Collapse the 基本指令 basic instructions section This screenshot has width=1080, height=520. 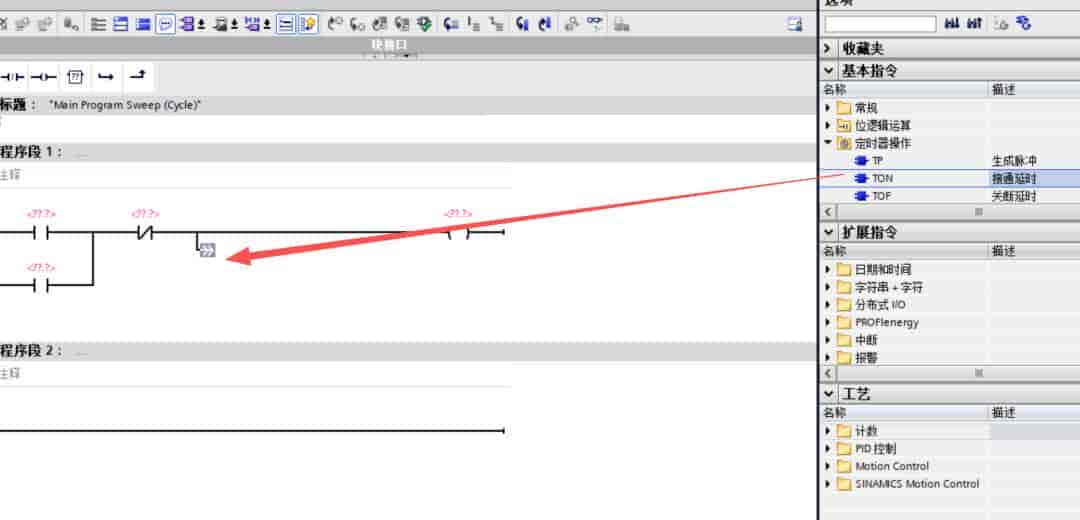828,71
